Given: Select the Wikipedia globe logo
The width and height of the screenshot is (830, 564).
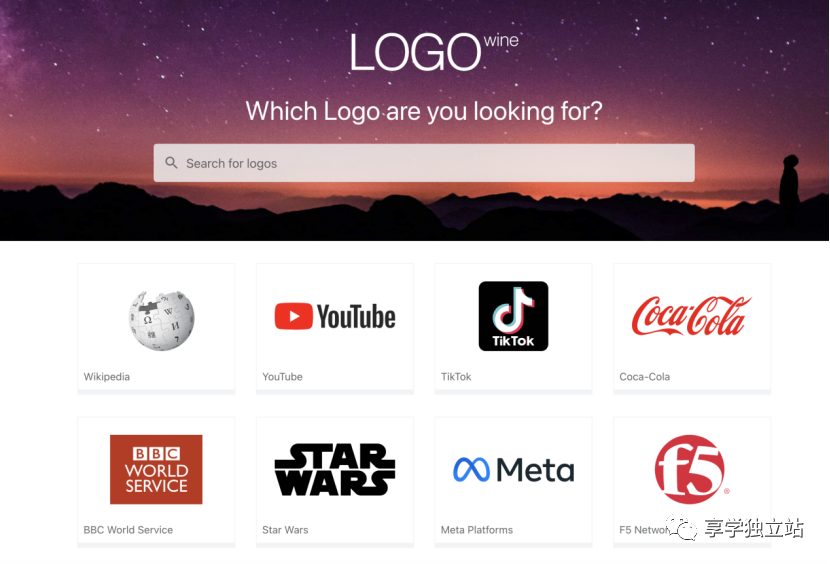Looking at the screenshot, I should click(x=161, y=320).
